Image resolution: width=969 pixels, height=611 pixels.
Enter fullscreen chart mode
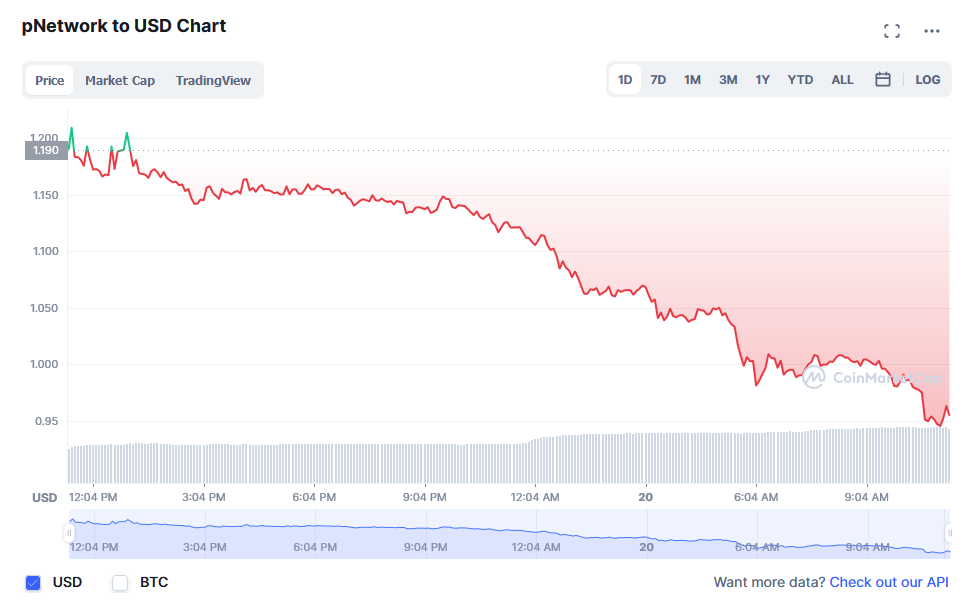[x=892, y=31]
